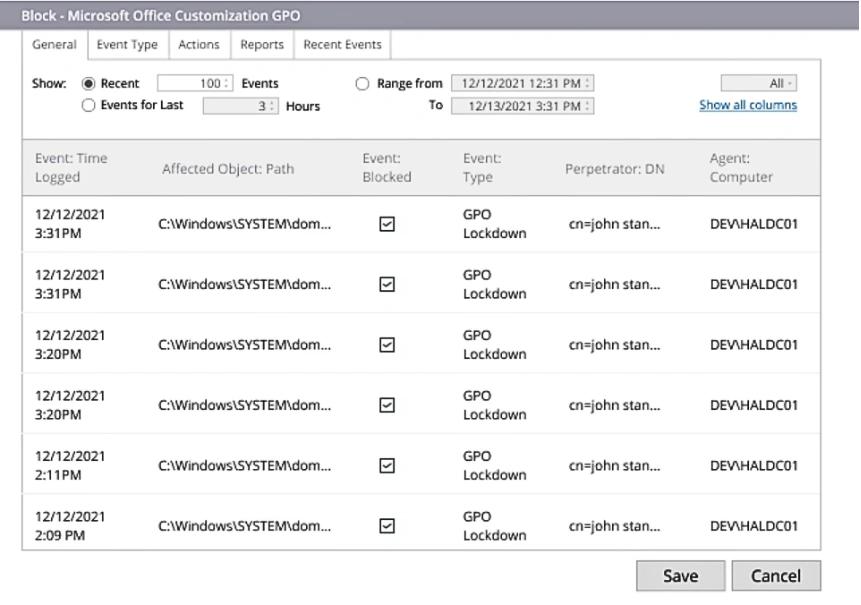
Task: Click the To date field 12/13/2021 3:31 PM
Action: click(x=523, y=106)
